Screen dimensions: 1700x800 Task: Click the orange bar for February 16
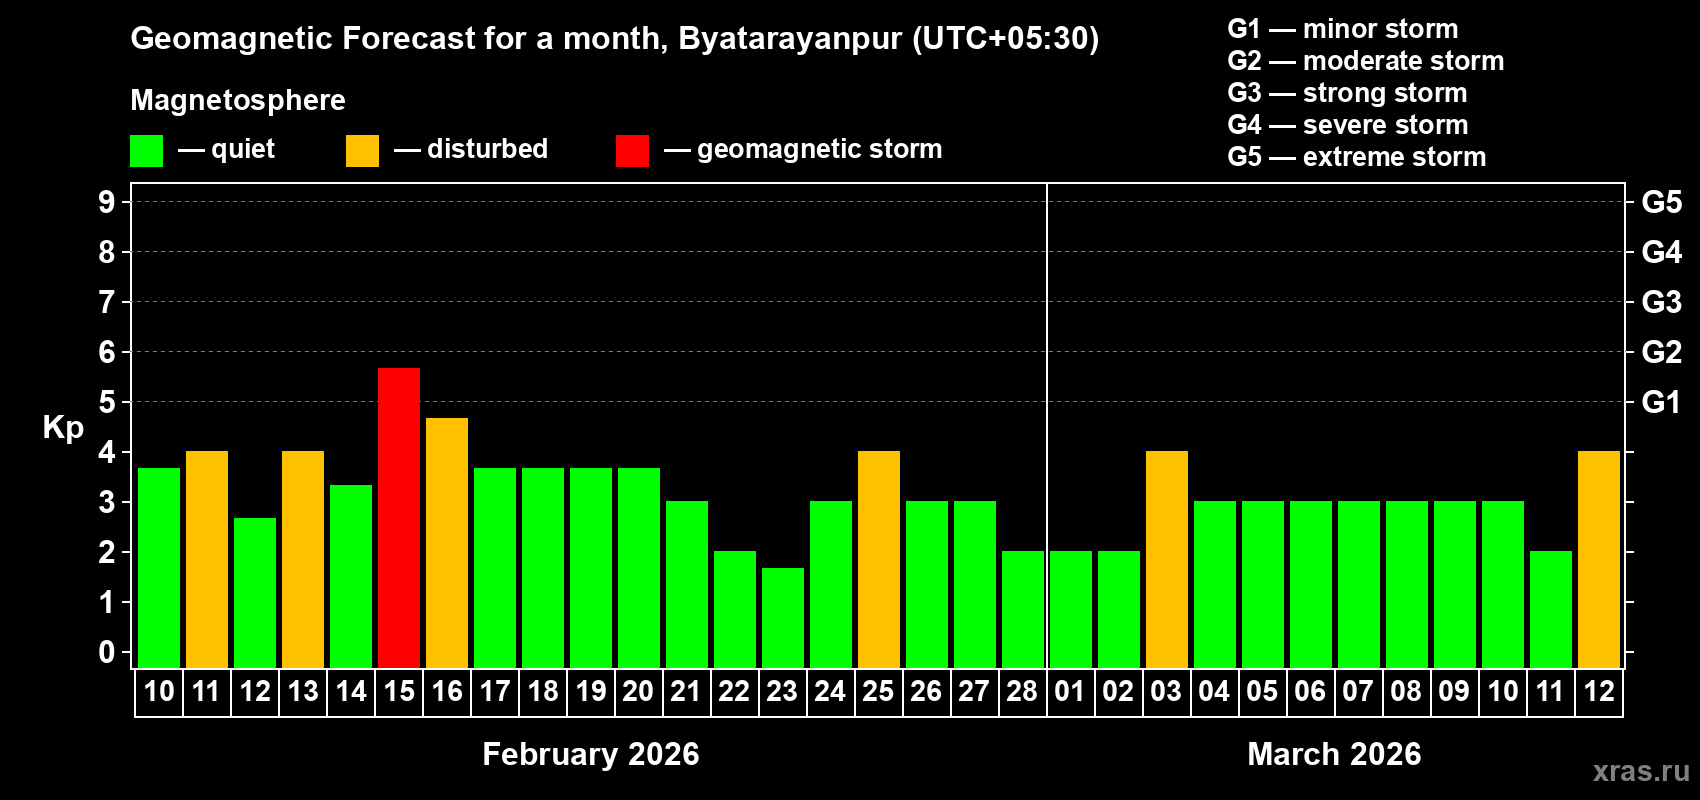447,543
